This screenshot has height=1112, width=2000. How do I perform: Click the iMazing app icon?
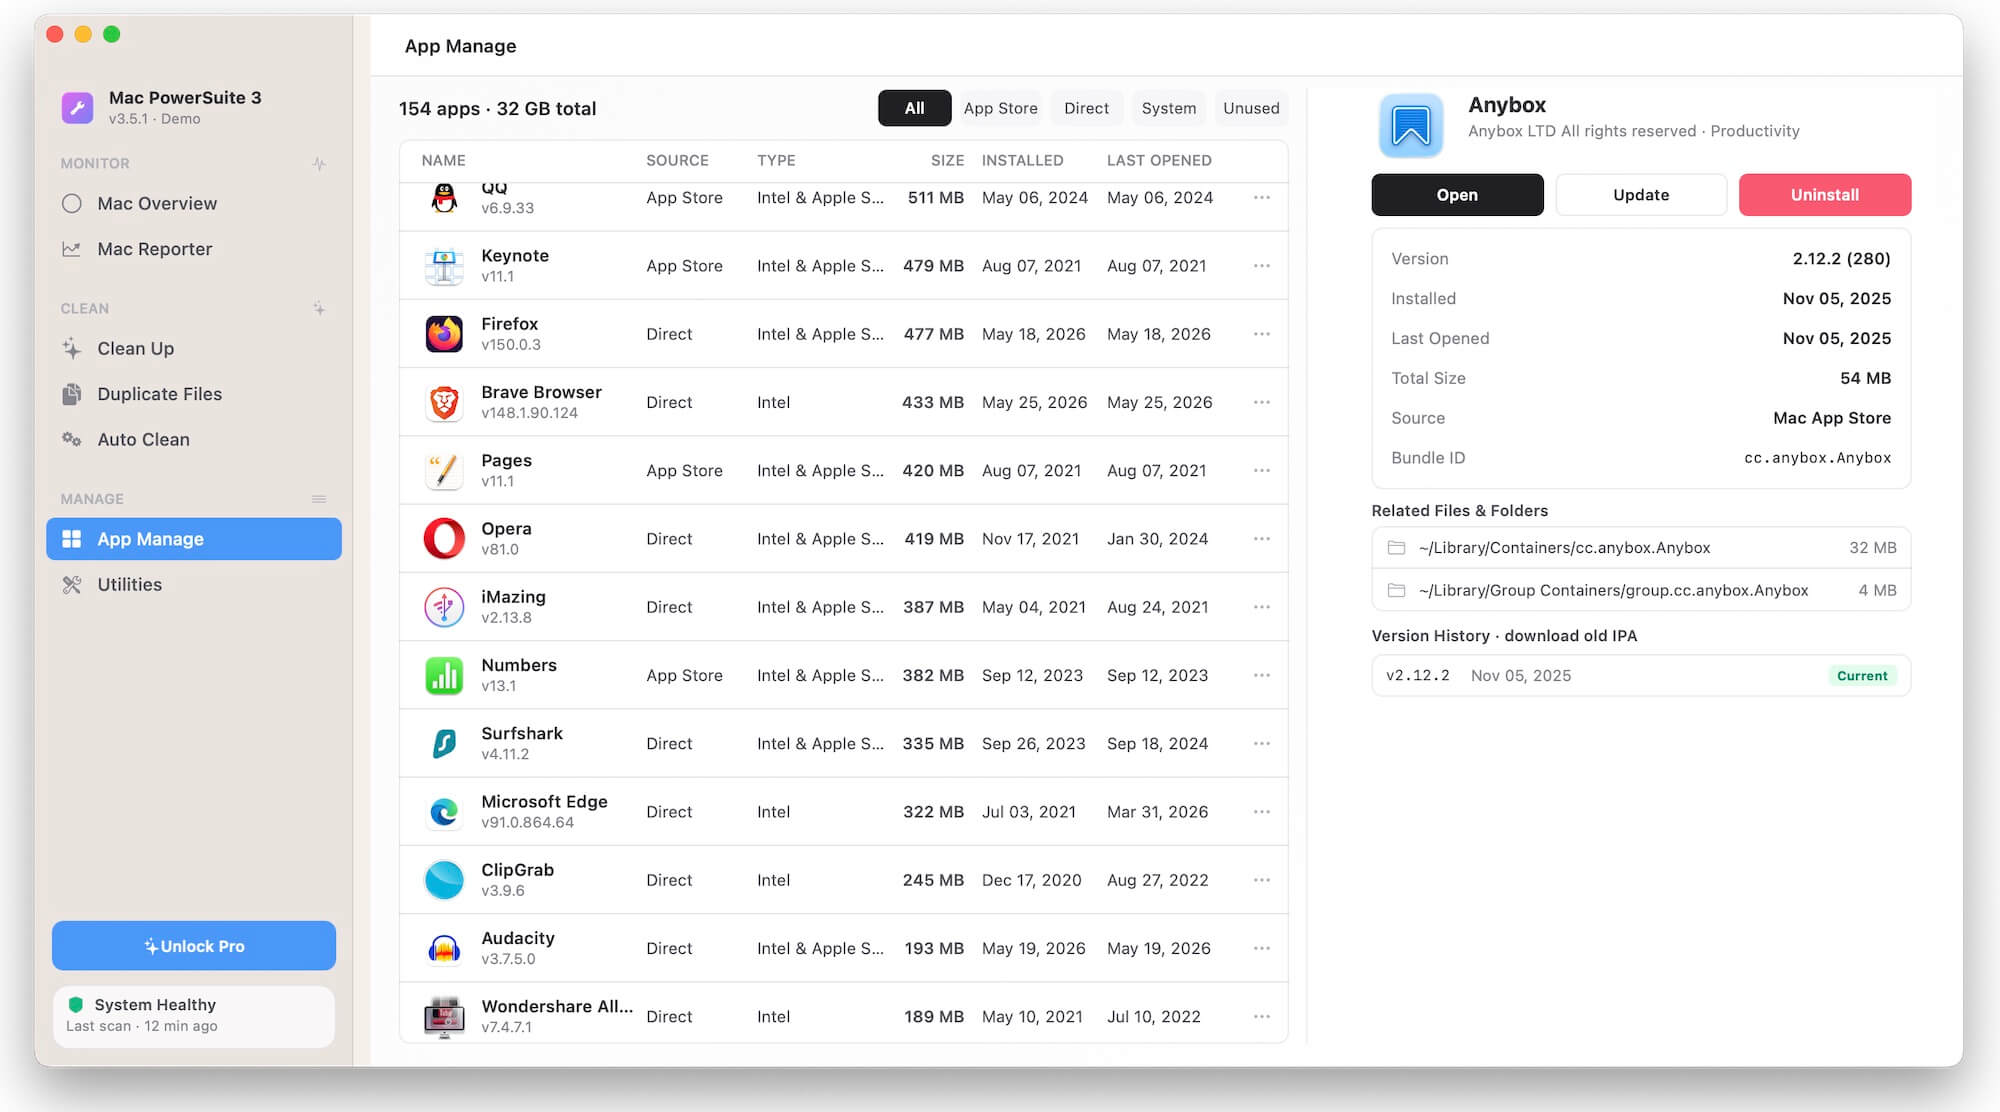pos(444,607)
